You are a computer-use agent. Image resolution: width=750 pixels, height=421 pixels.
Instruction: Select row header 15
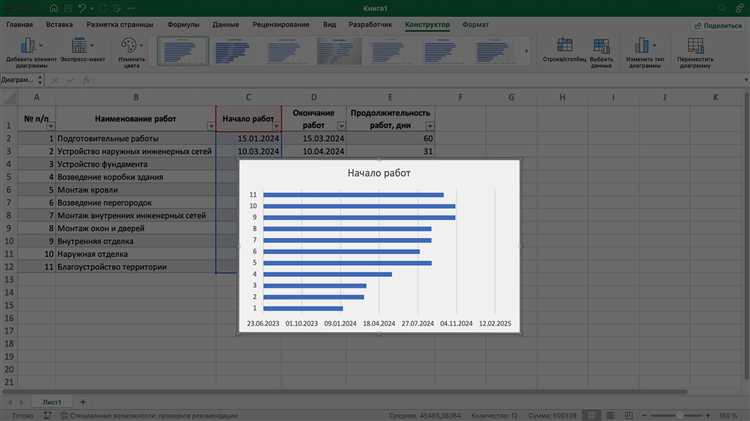pos(9,305)
